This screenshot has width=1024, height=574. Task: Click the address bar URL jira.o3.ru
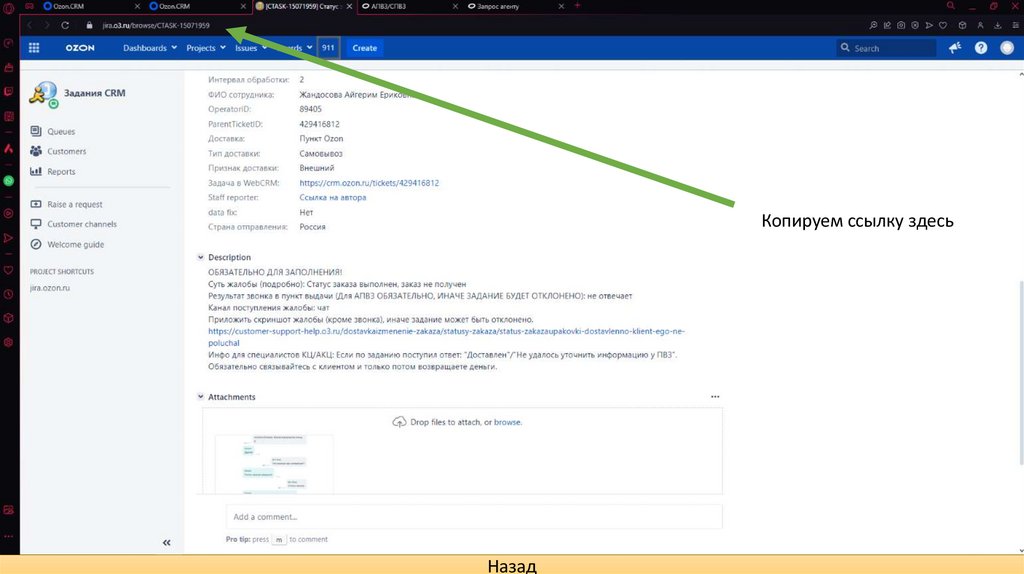click(x=156, y=25)
